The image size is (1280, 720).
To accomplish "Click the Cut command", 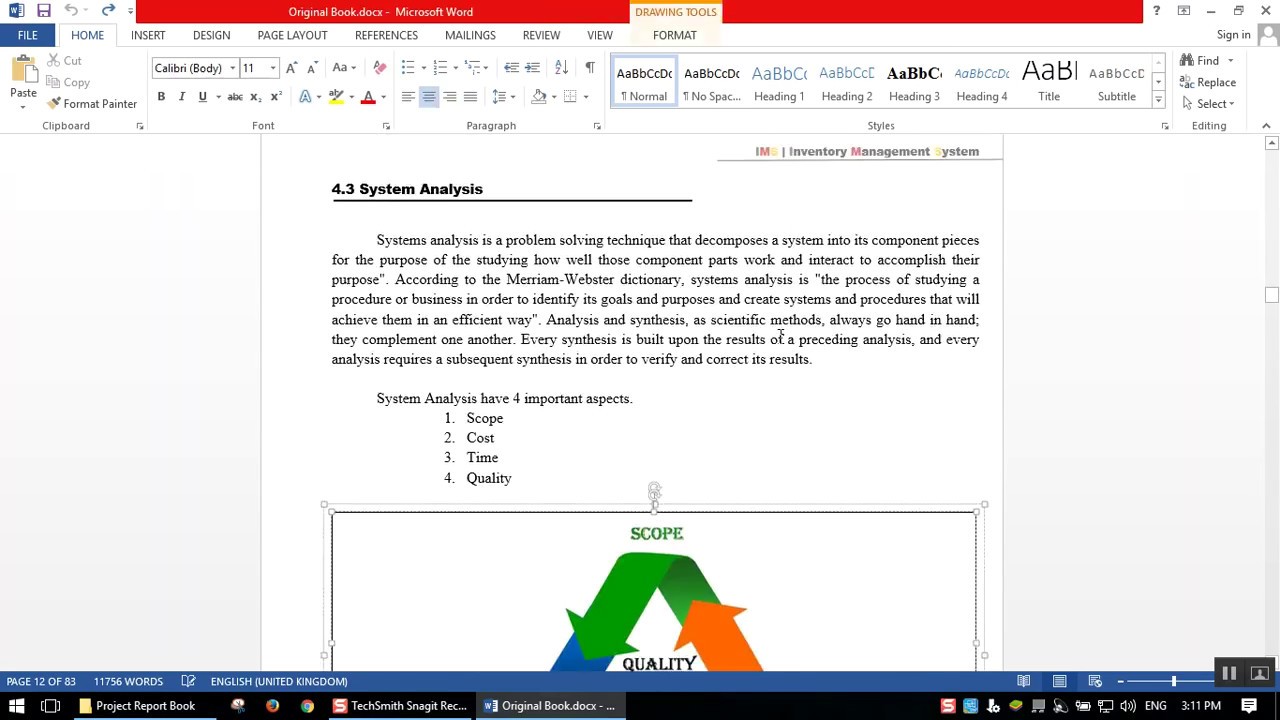I will click(x=65, y=61).
